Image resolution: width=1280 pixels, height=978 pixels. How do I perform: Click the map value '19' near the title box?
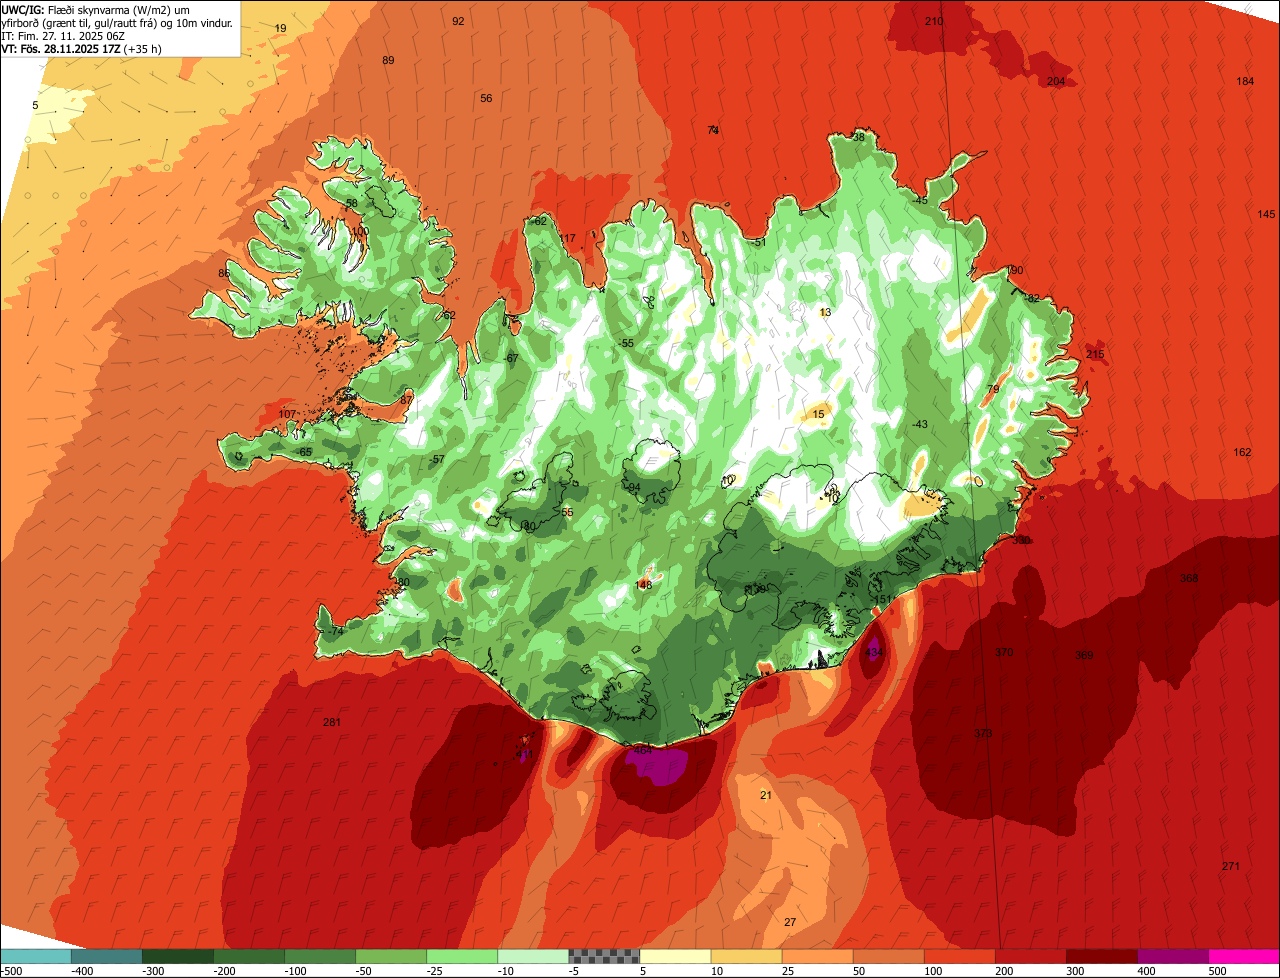point(280,28)
